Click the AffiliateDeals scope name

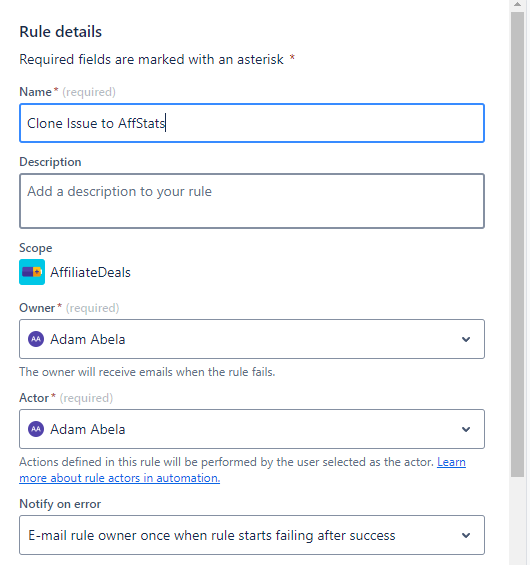[x=90, y=272]
